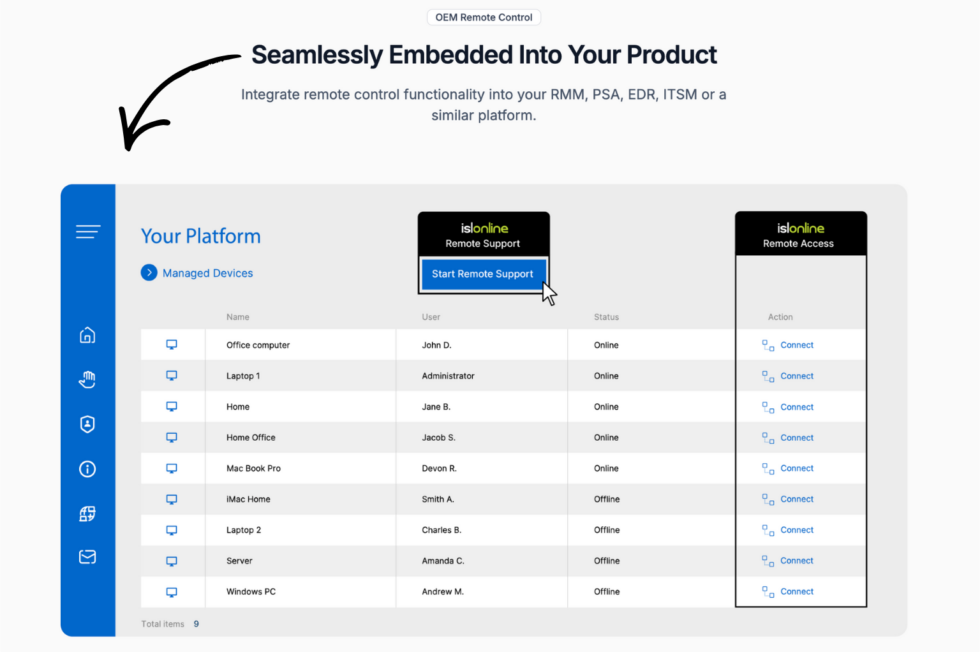Click the info circle icon in the sidebar
The height and width of the screenshot is (652, 980).
[87, 469]
